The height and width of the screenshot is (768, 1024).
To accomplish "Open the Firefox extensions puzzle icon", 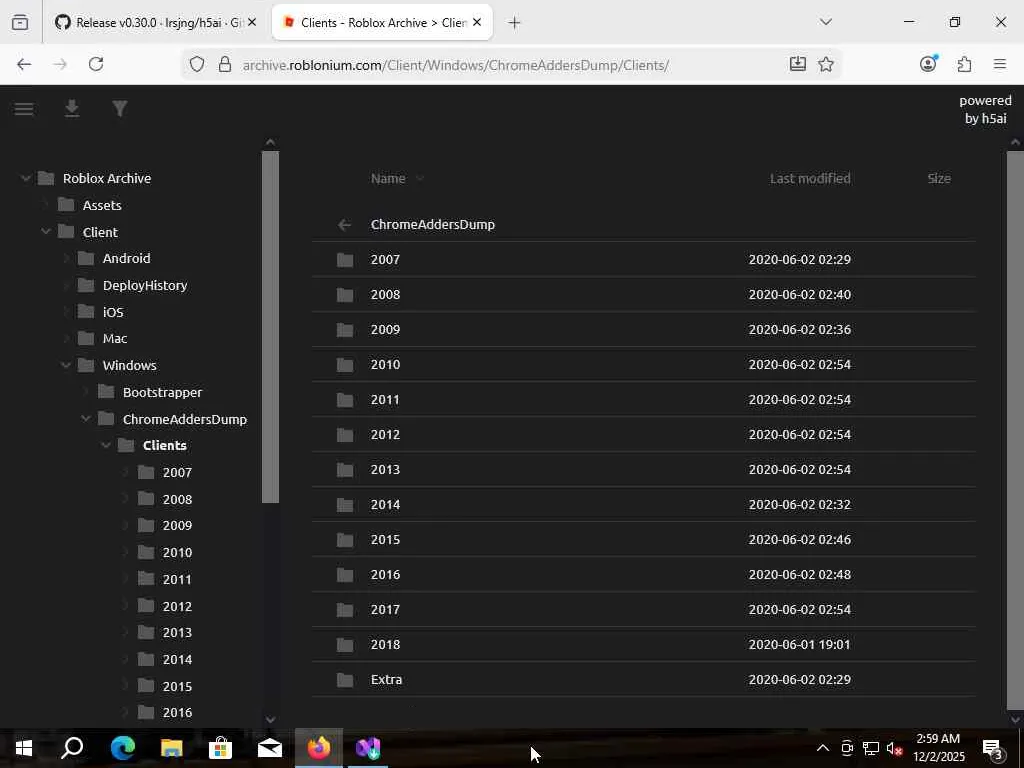I will (964, 64).
